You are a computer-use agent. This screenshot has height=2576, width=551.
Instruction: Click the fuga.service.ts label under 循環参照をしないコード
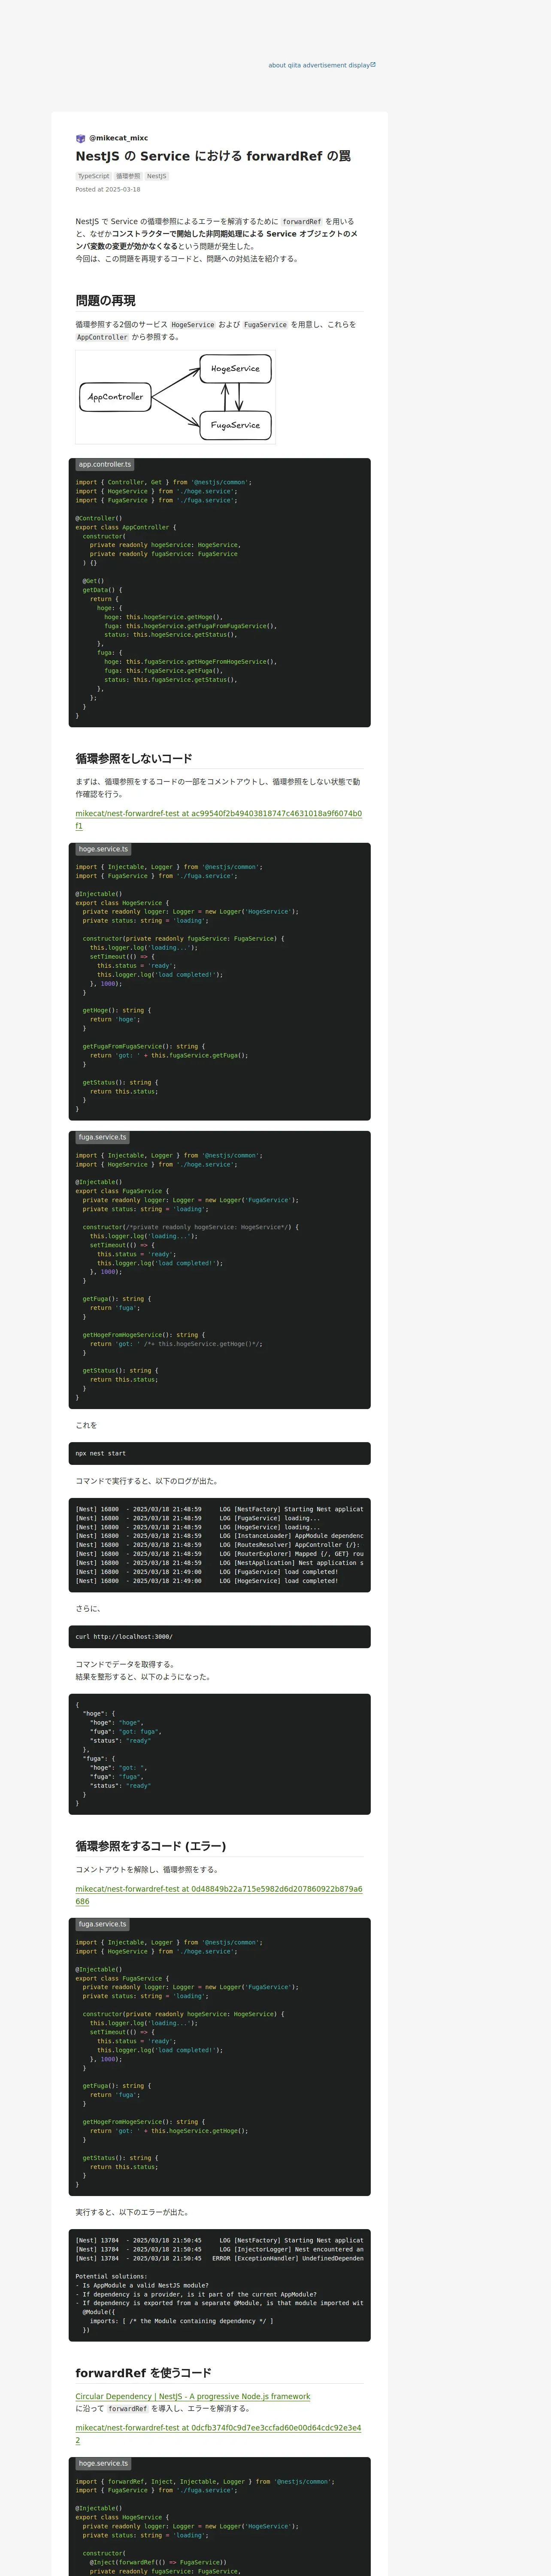click(x=102, y=1137)
